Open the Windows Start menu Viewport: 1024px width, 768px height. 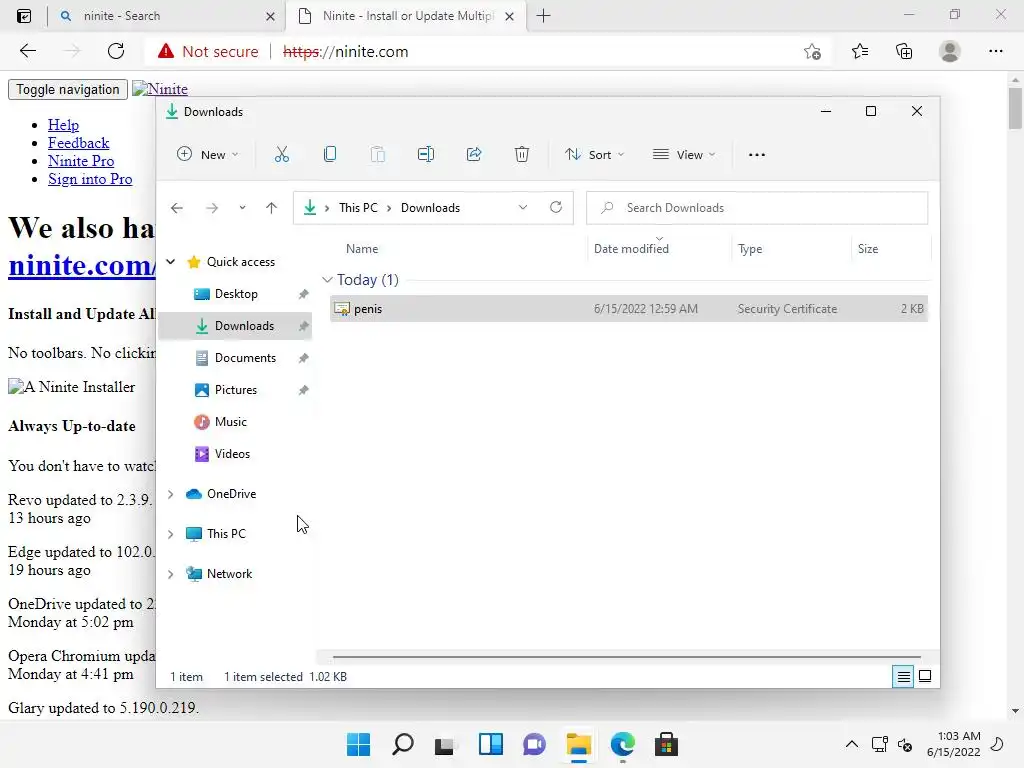click(358, 744)
